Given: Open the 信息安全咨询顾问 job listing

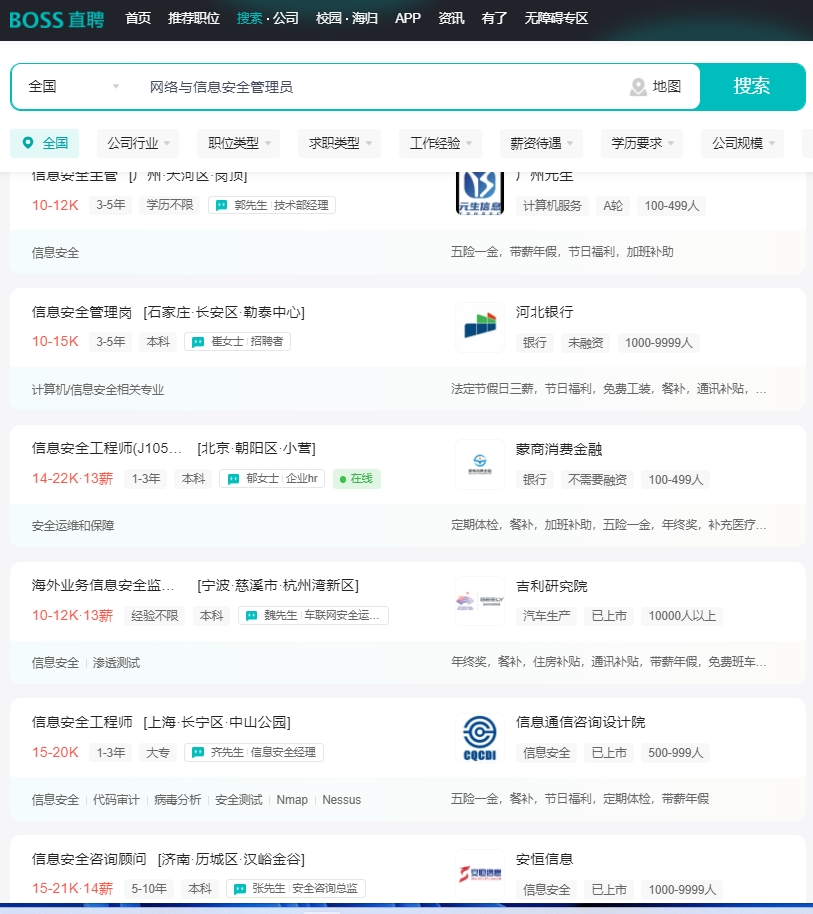Looking at the screenshot, I should point(89,859).
